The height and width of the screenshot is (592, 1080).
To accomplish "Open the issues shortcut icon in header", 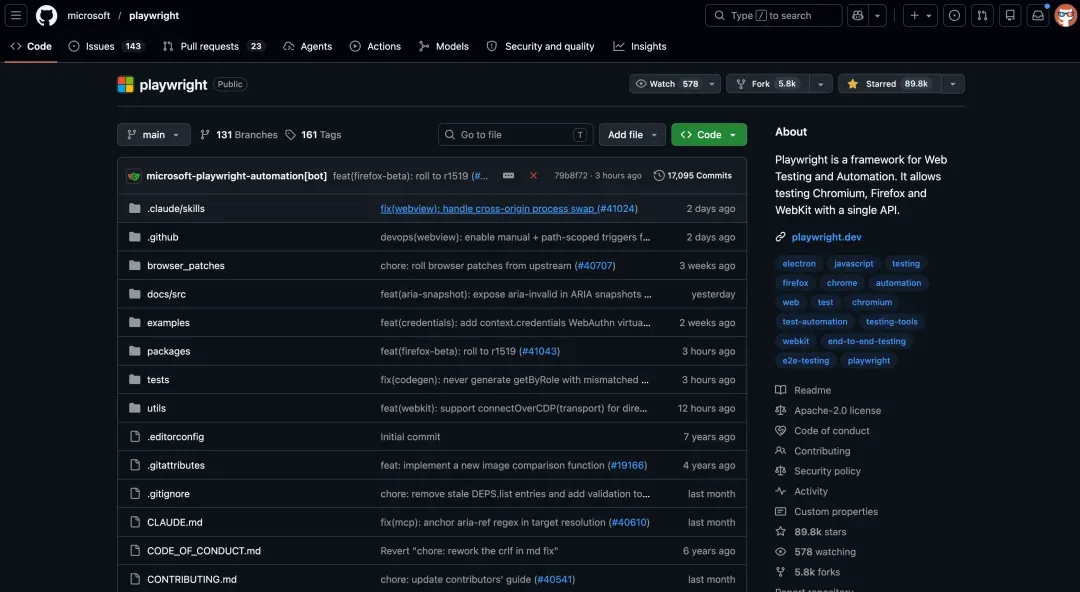I will 955,15.
